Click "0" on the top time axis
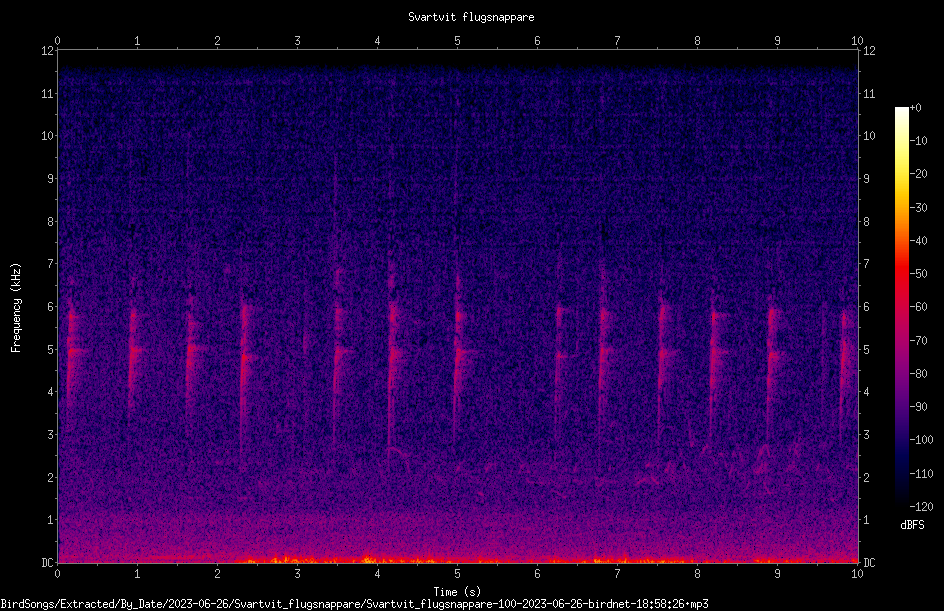The image size is (944, 611). pos(57,40)
